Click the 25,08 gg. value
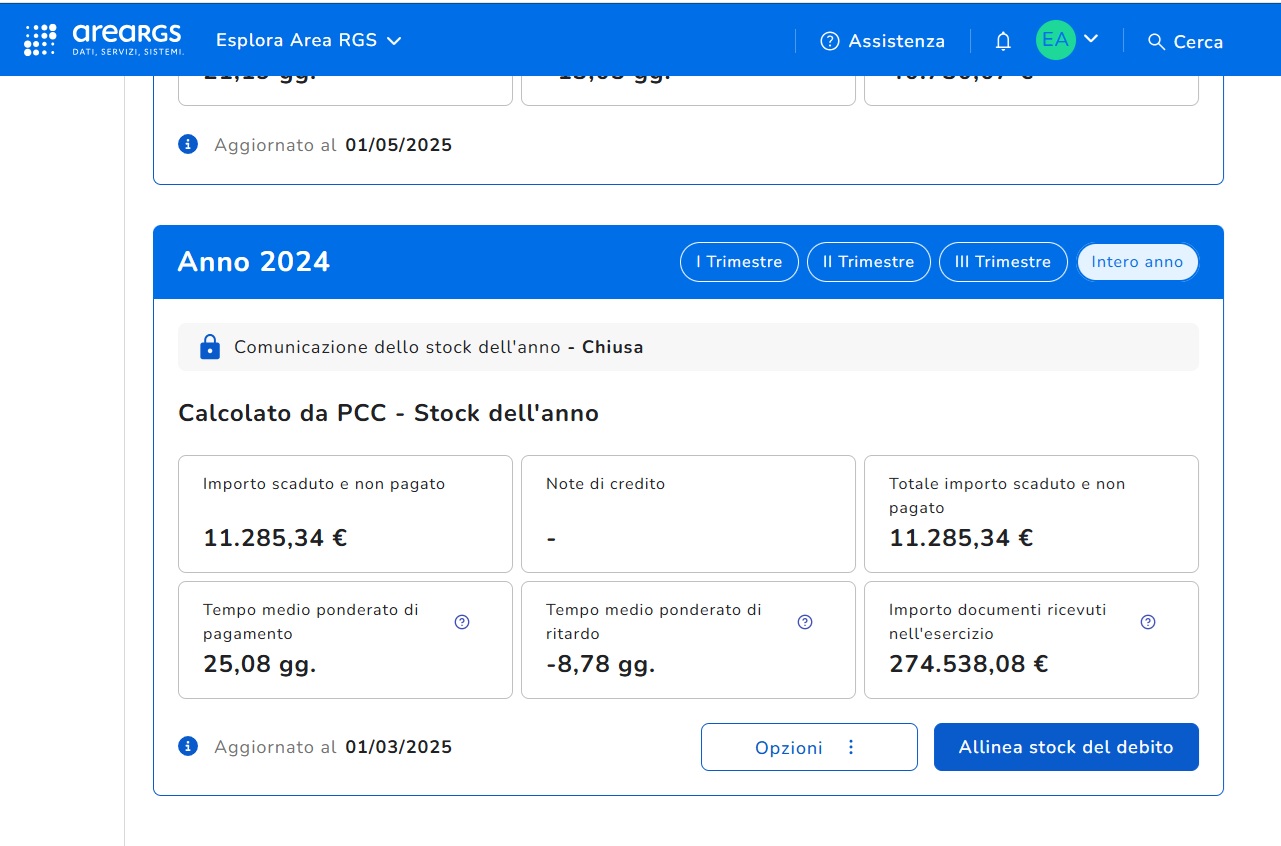The width and height of the screenshot is (1281, 846). click(x=260, y=664)
